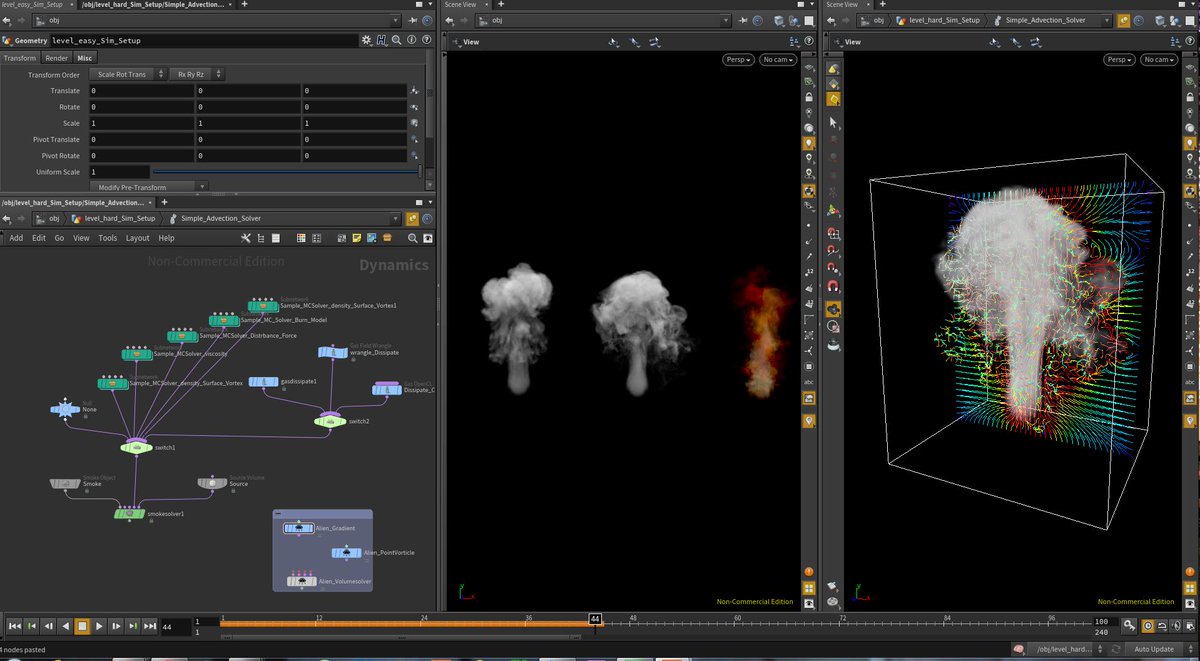This screenshot has height=661, width=1200.
Task: Open the gear settings menu in parameter pane
Action: (x=367, y=40)
